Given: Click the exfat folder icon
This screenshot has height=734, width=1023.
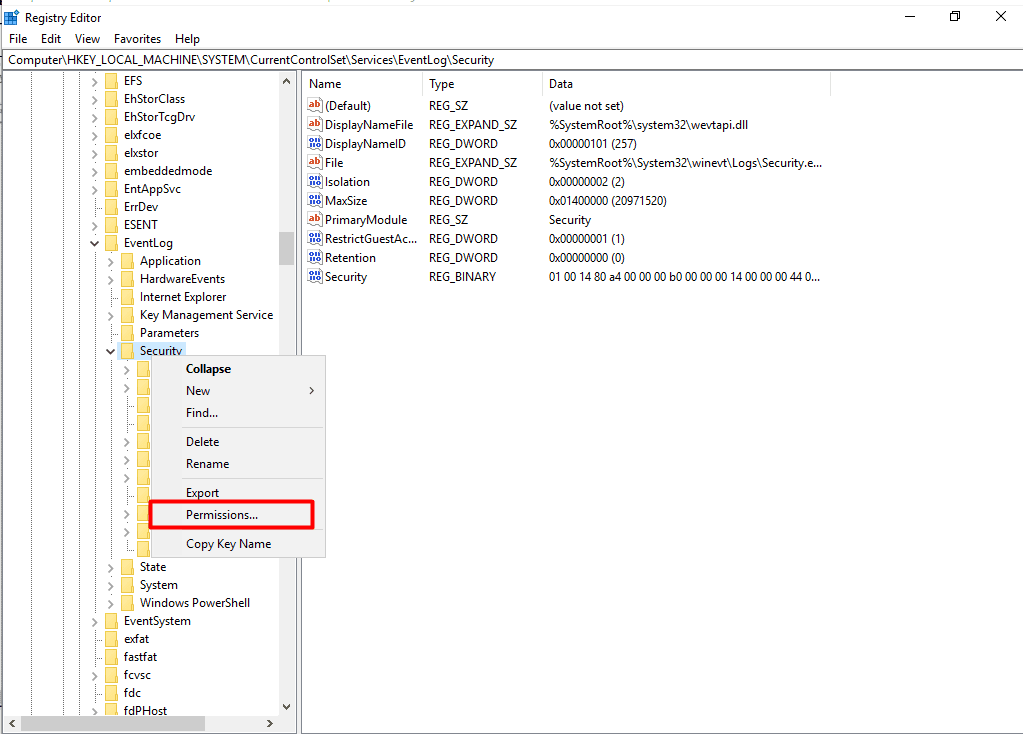Looking at the screenshot, I should pos(112,639).
